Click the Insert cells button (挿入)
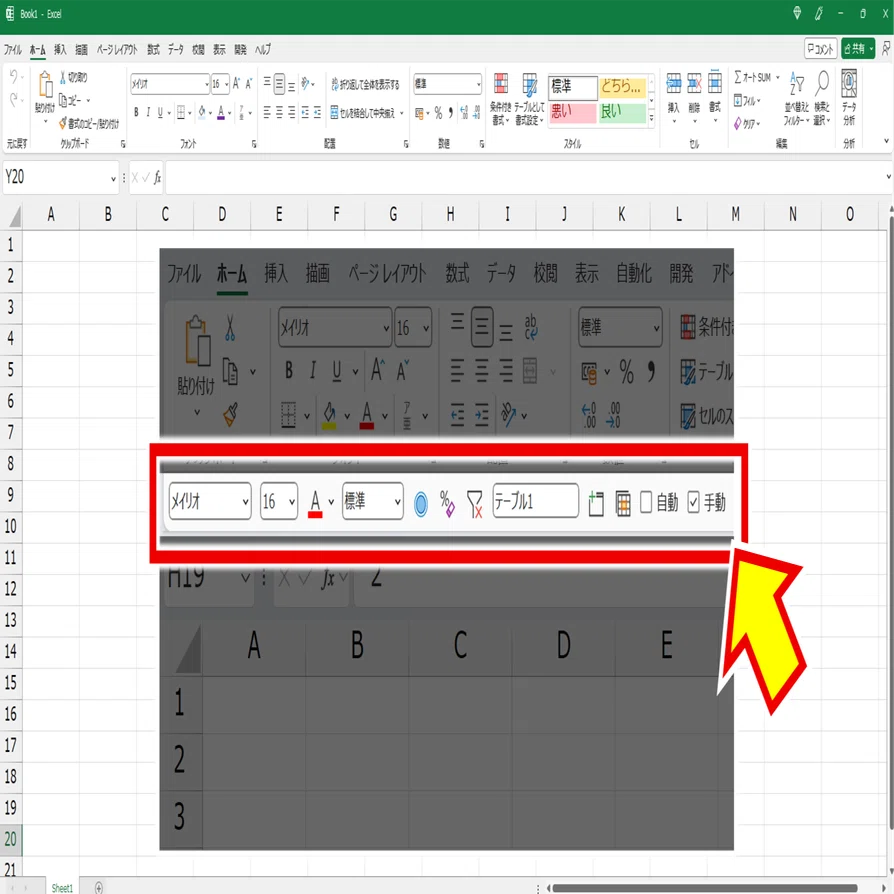The image size is (894, 894). pyautogui.click(x=673, y=96)
